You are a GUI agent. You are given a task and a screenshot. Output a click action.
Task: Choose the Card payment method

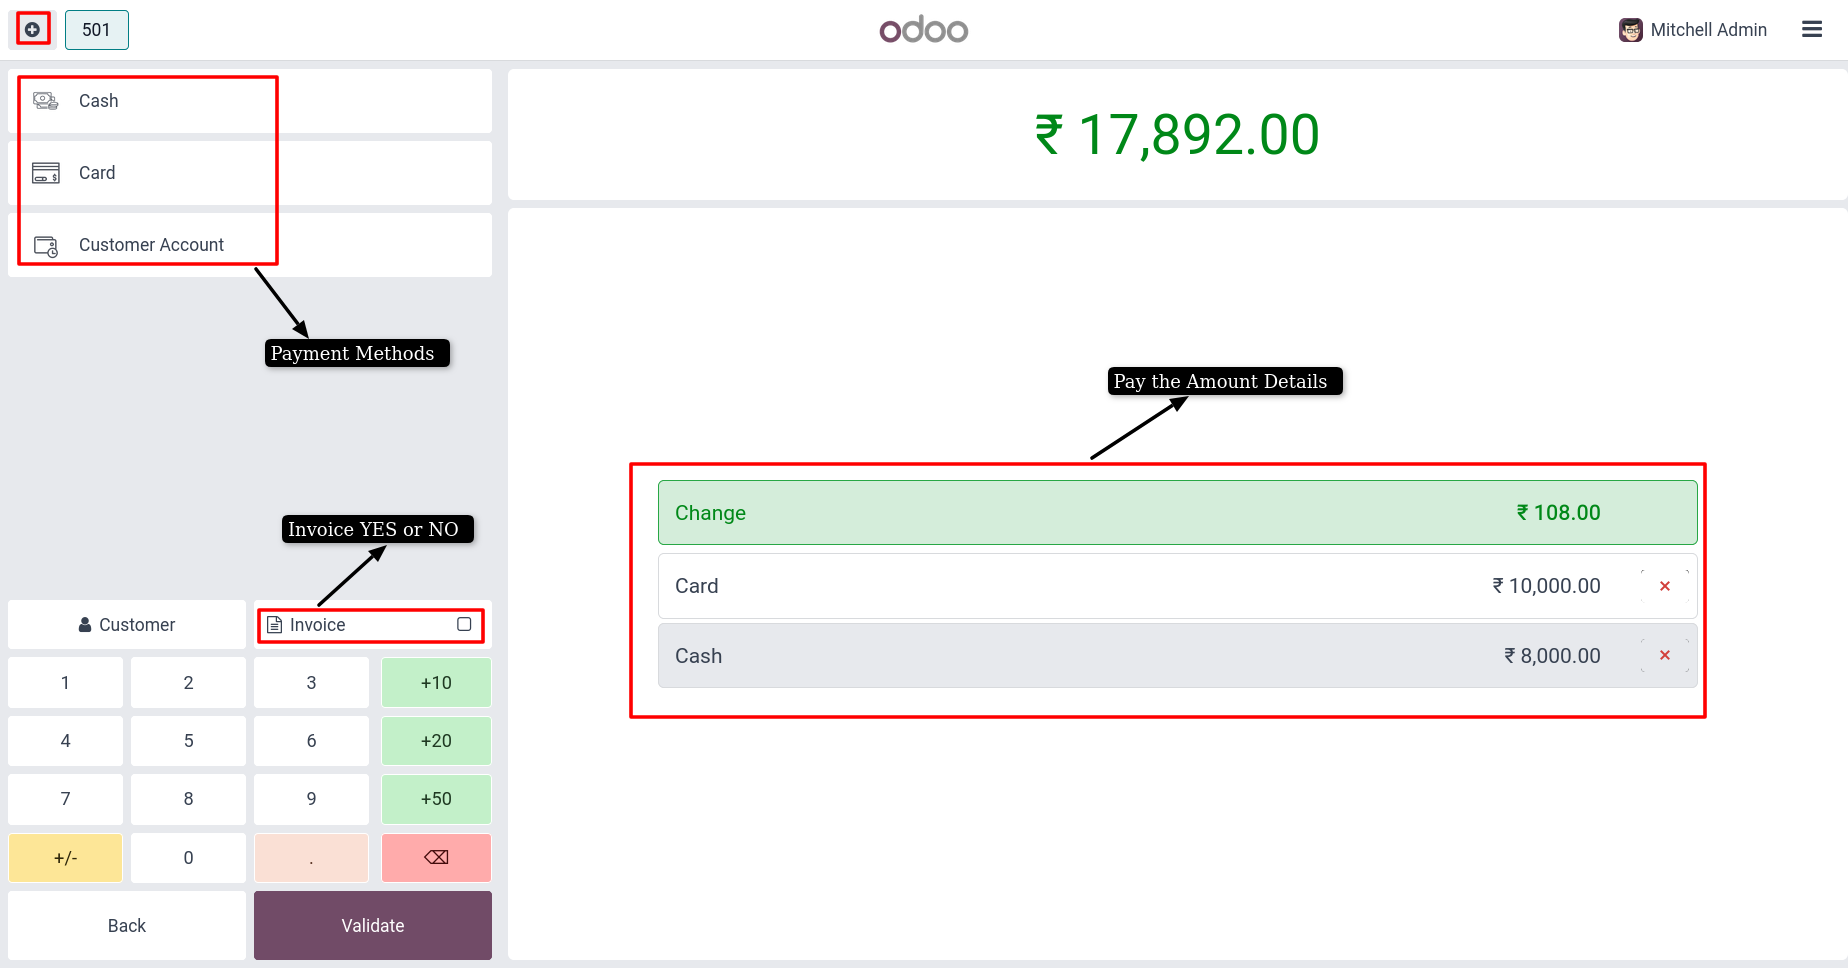250,173
